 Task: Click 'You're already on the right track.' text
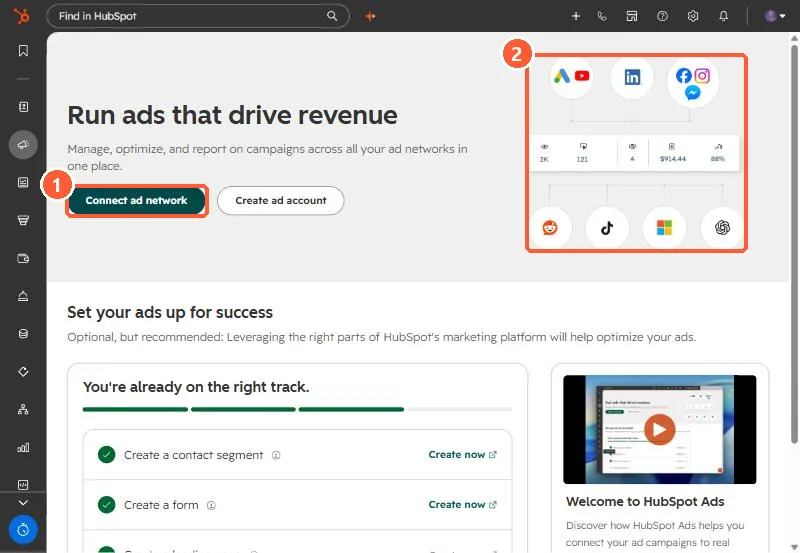click(196, 387)
